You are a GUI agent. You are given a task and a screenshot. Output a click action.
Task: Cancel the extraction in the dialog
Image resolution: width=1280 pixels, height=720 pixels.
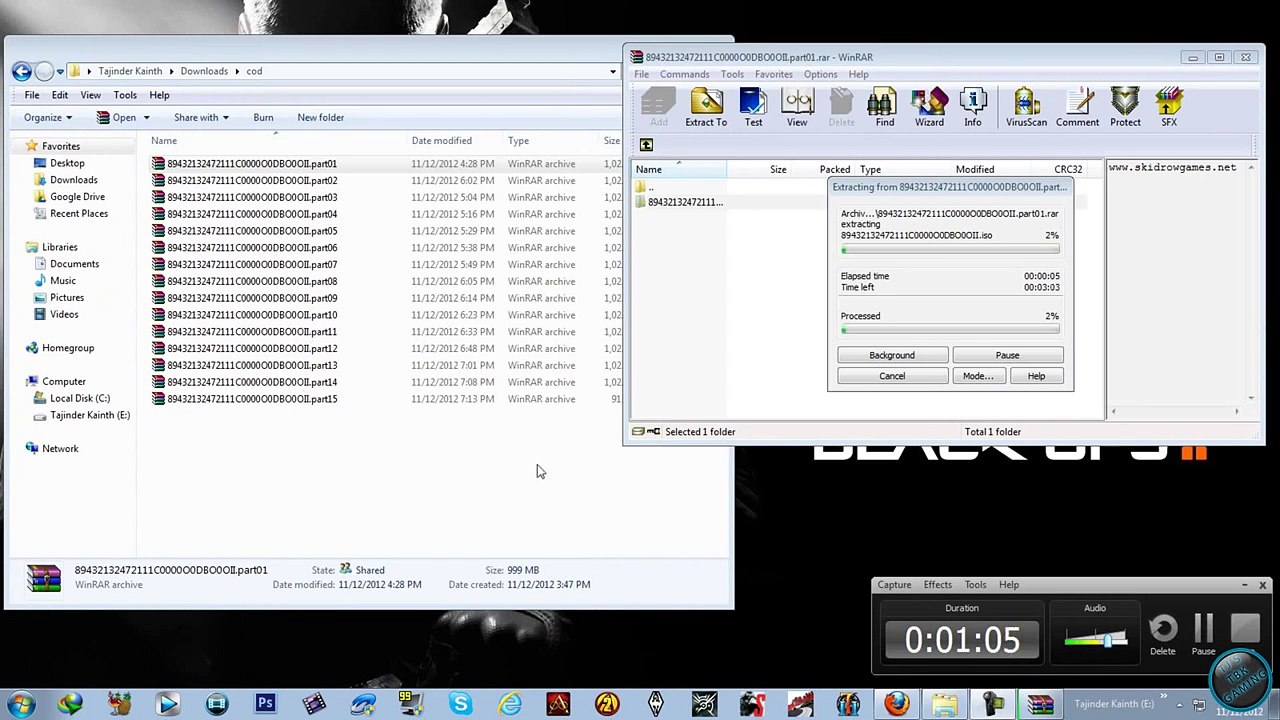(x=892, y=376)
